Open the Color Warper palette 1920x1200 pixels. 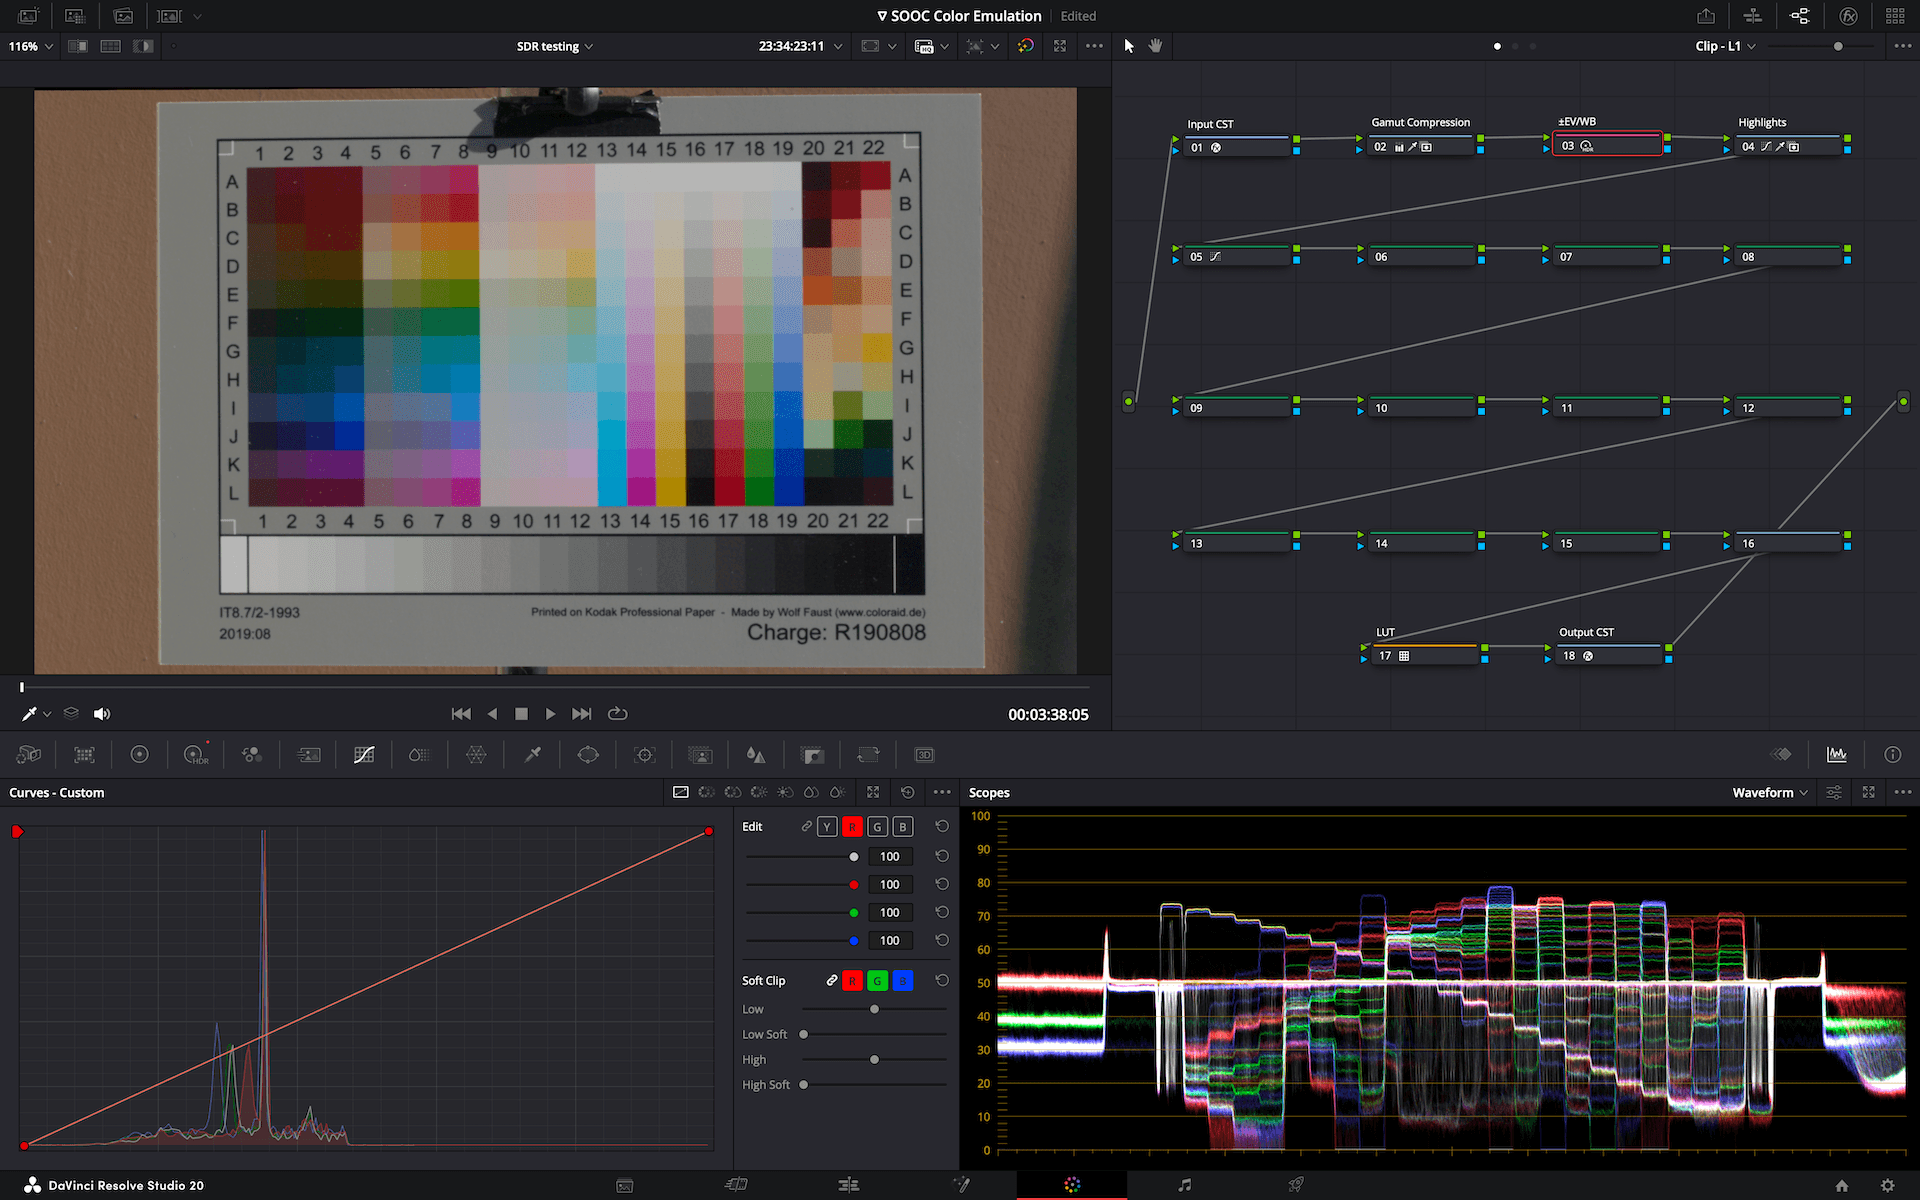point(476,755)
